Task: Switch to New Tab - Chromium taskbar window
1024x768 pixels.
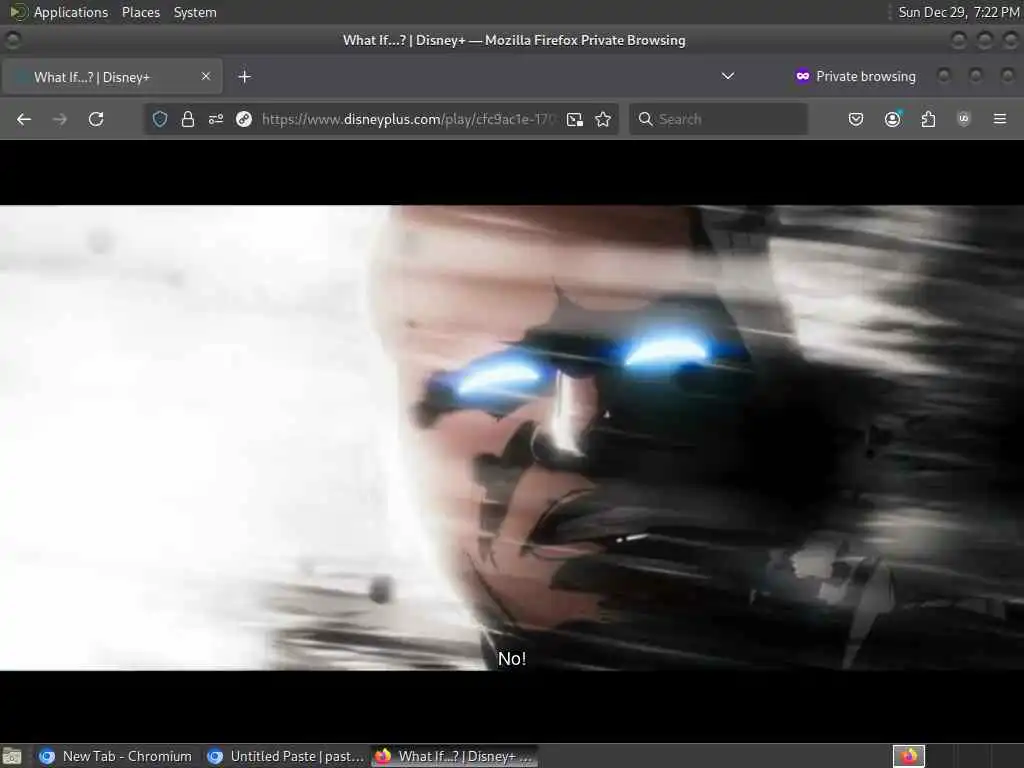Action: tap(116, 756)
